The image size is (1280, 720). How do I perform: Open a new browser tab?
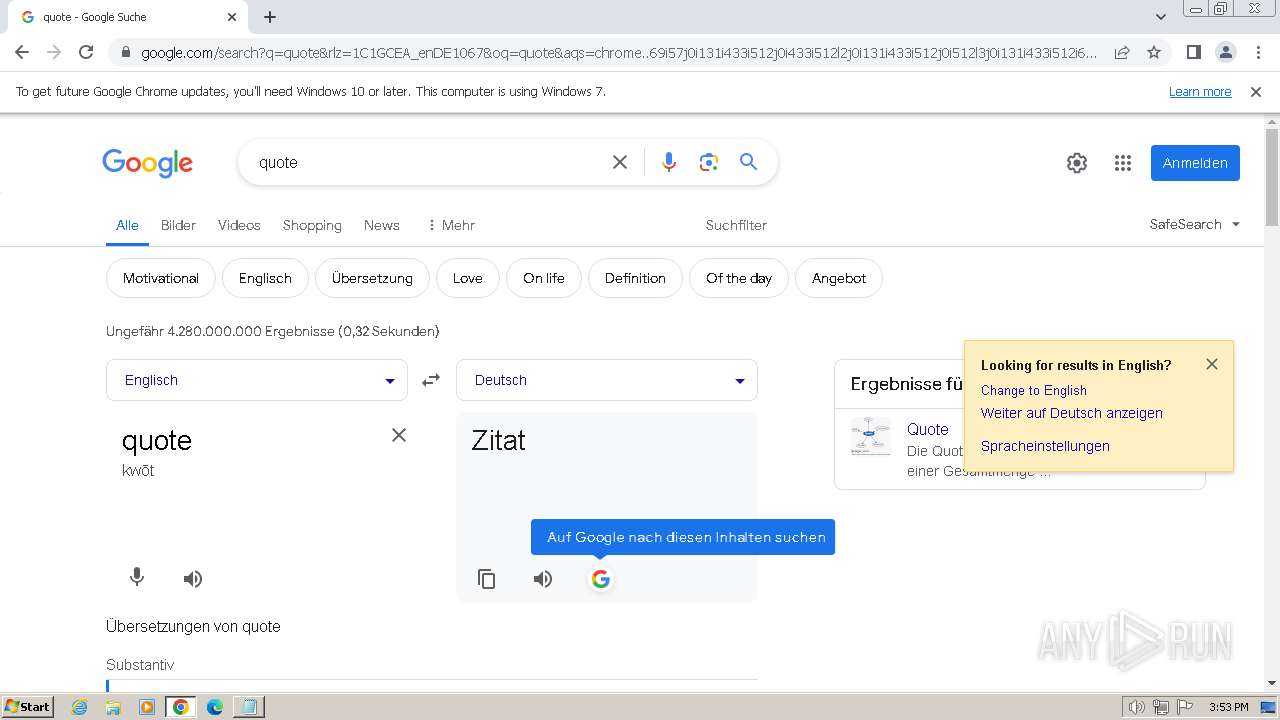pyautogui.click(x=270, y=17)
